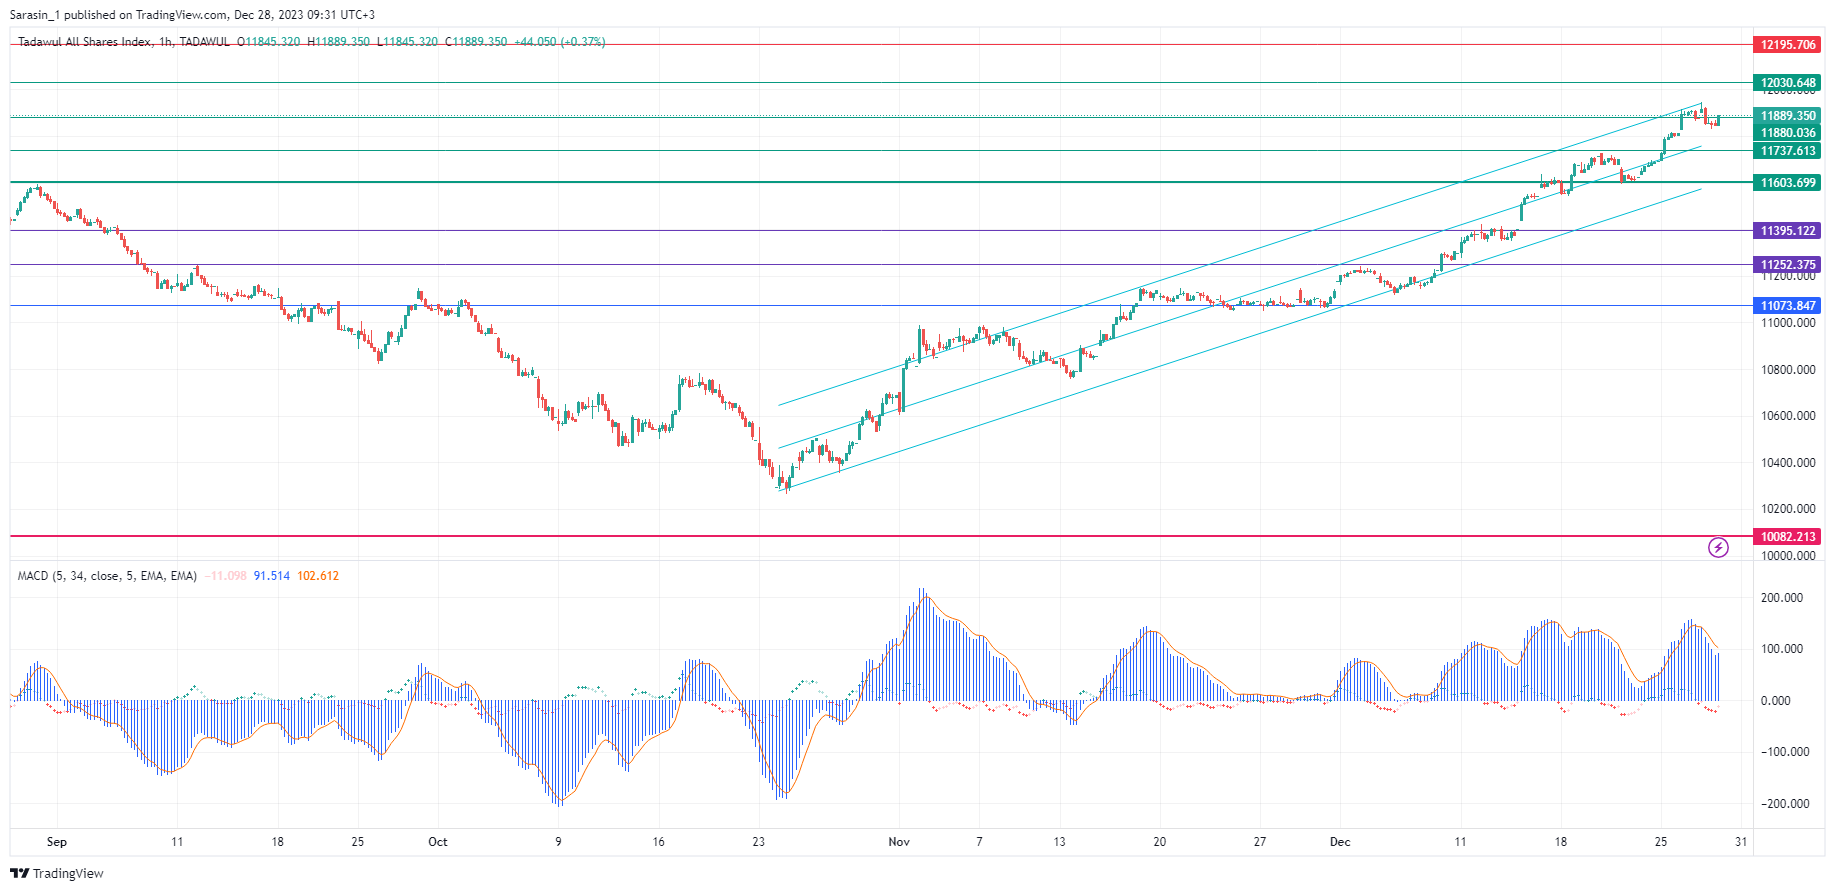Click the 10600.000 tick on price axis

coord(1788,416)
